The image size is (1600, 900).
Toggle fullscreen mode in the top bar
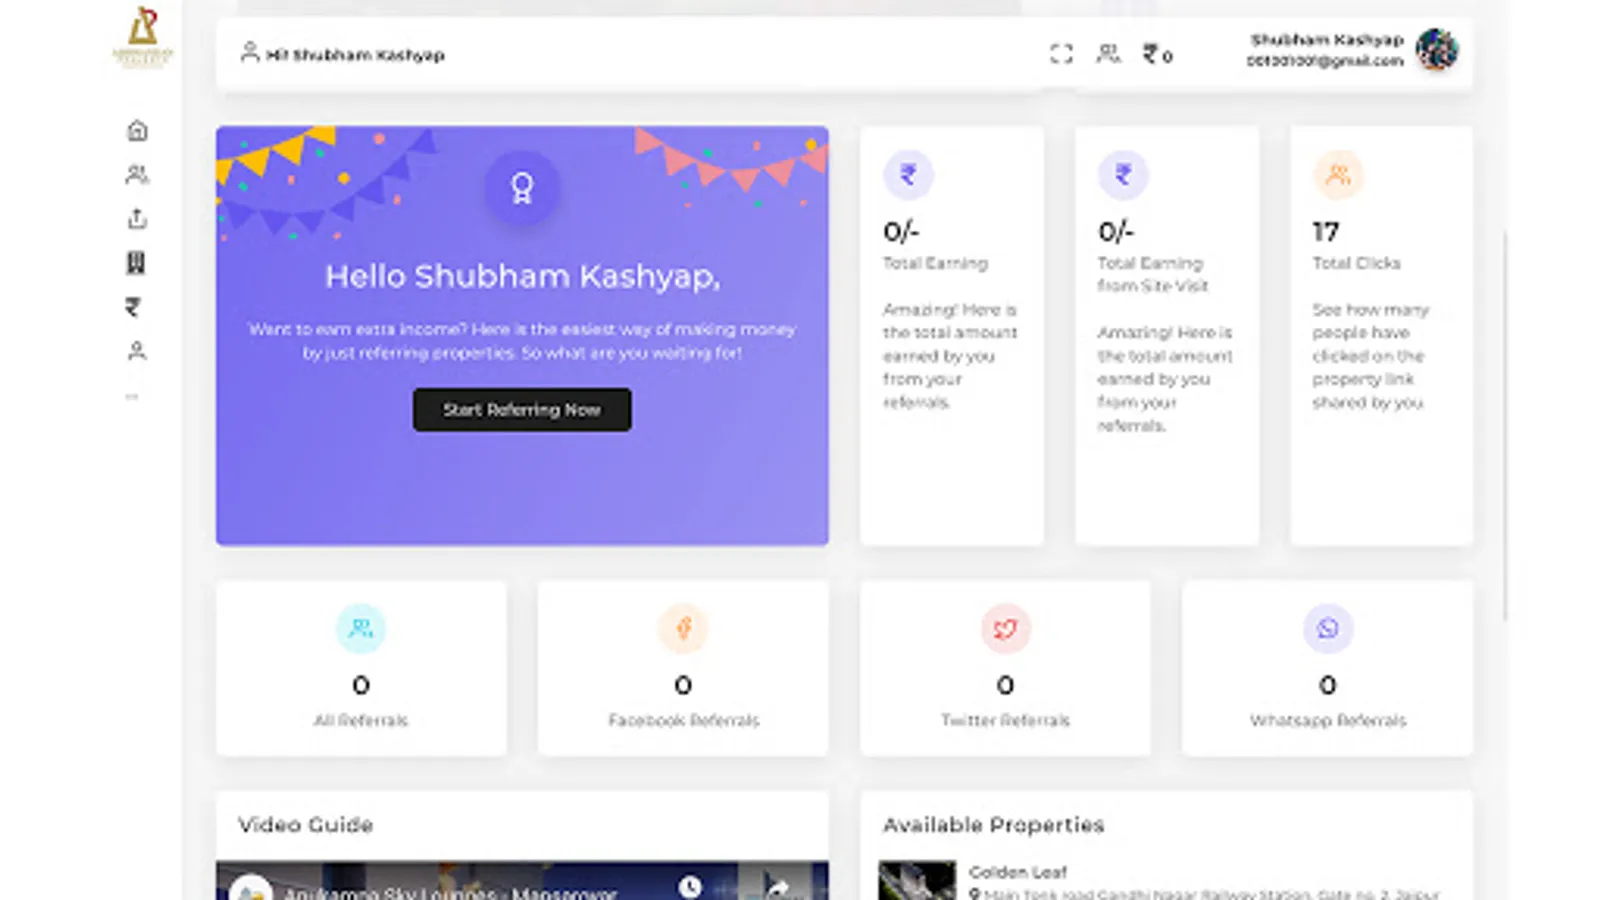(x=1061, y=54)
